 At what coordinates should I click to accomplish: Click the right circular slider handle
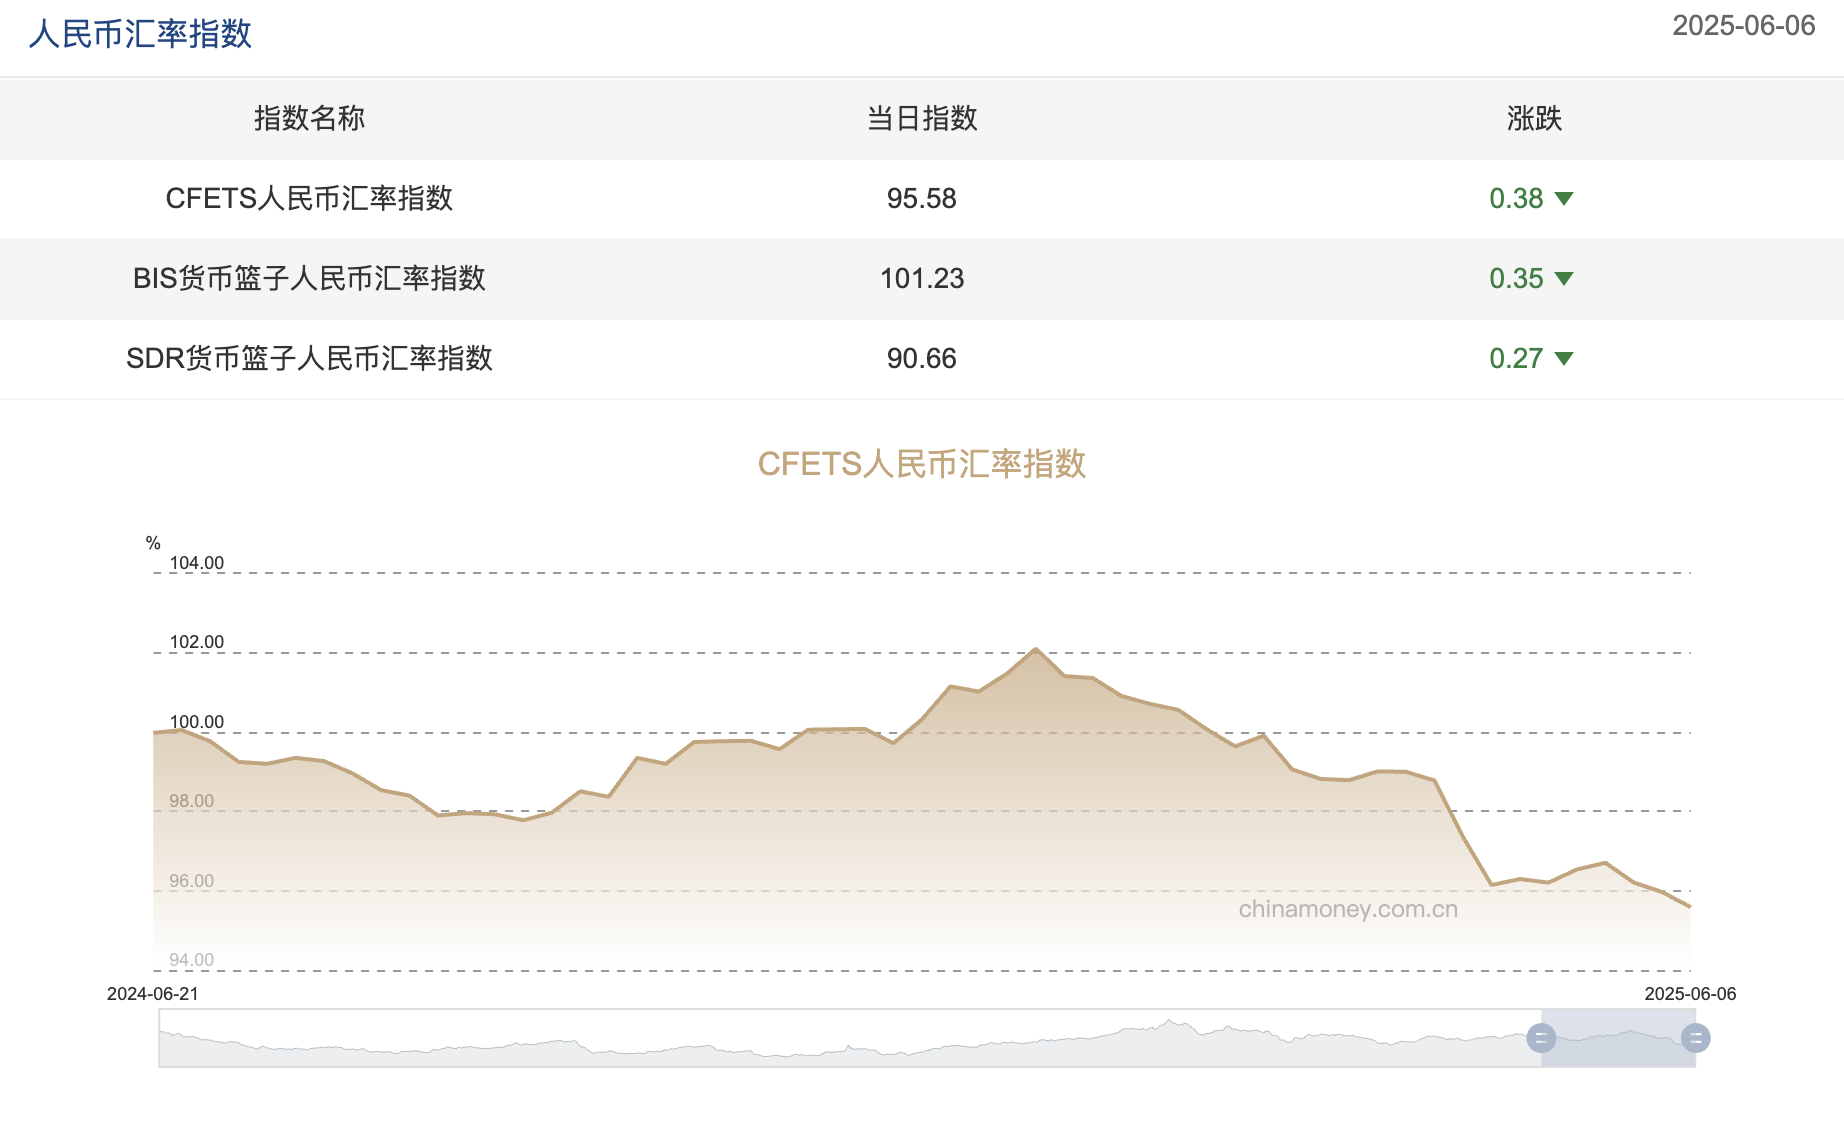[x=1696, y=1040]
